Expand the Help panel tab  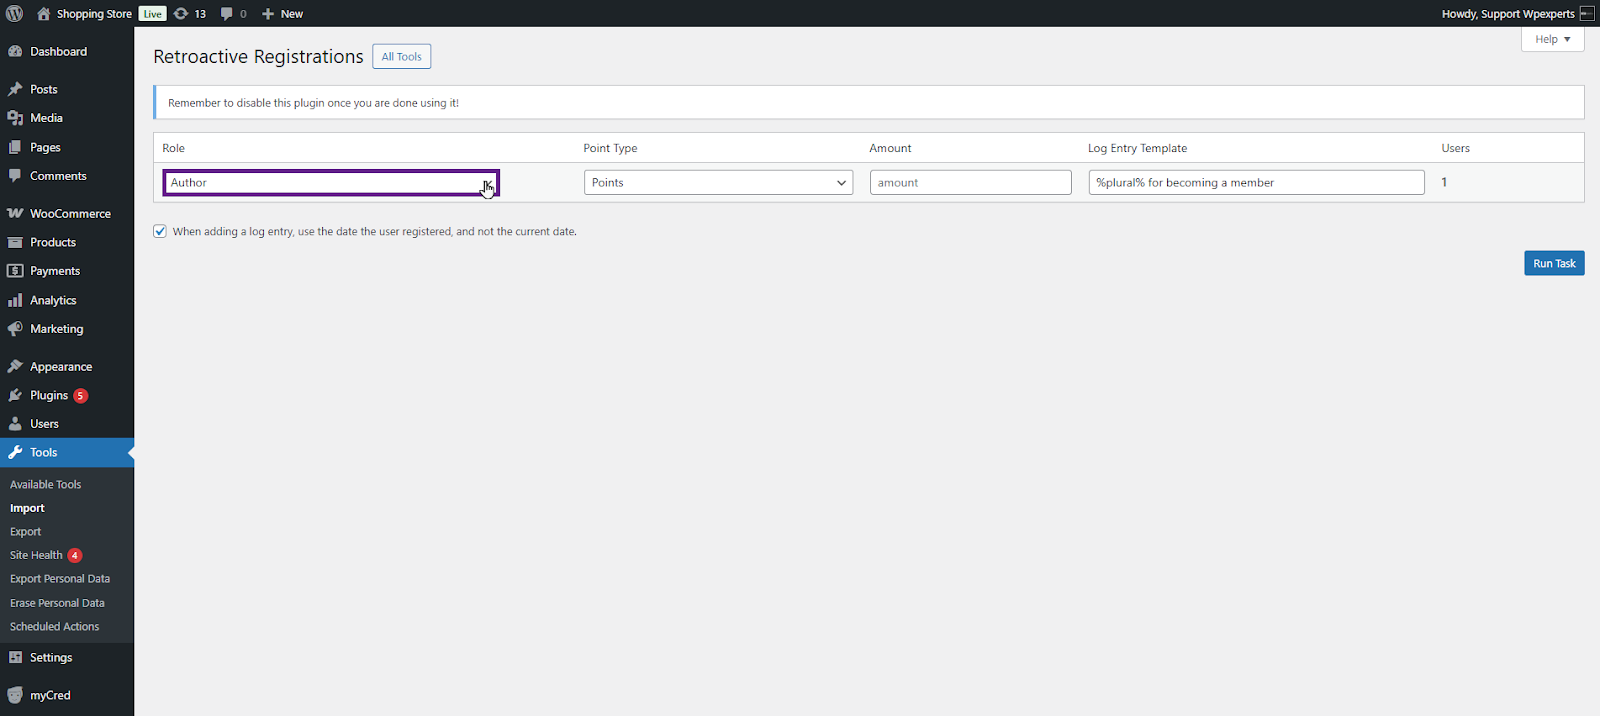pos(1552,39)
